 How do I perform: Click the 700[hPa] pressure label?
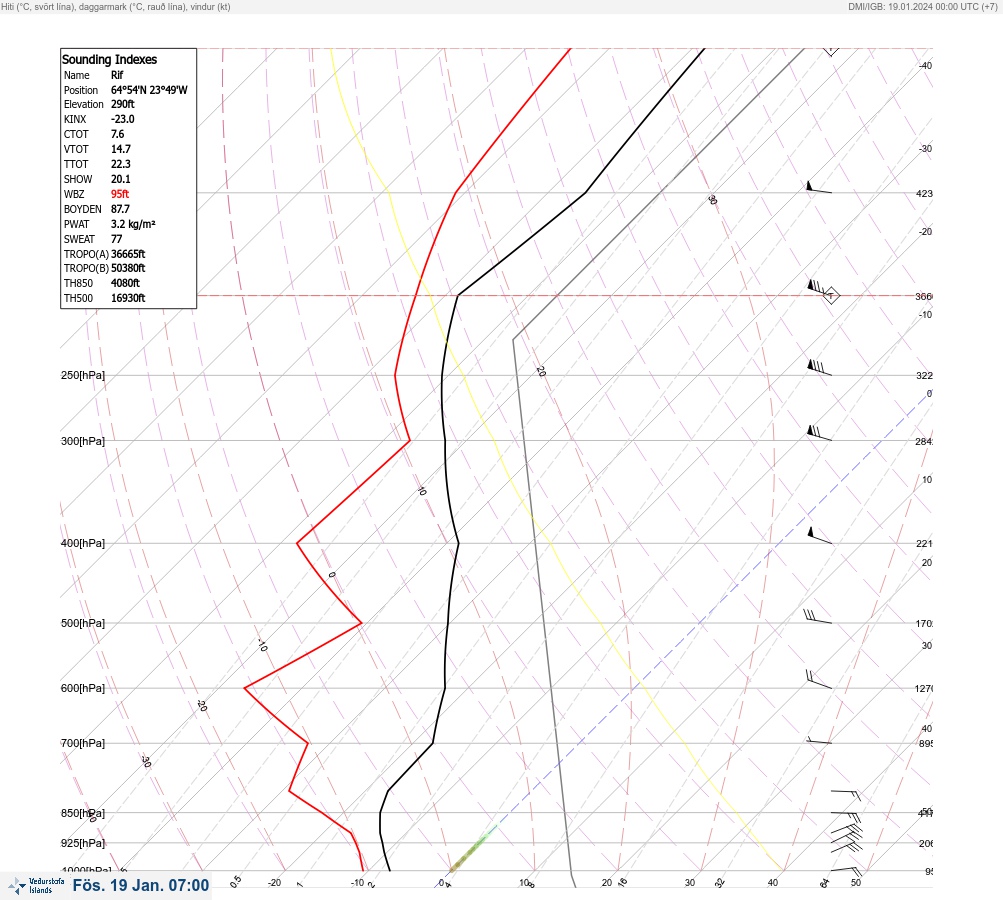pyautogui.click(x=83, y=743)
